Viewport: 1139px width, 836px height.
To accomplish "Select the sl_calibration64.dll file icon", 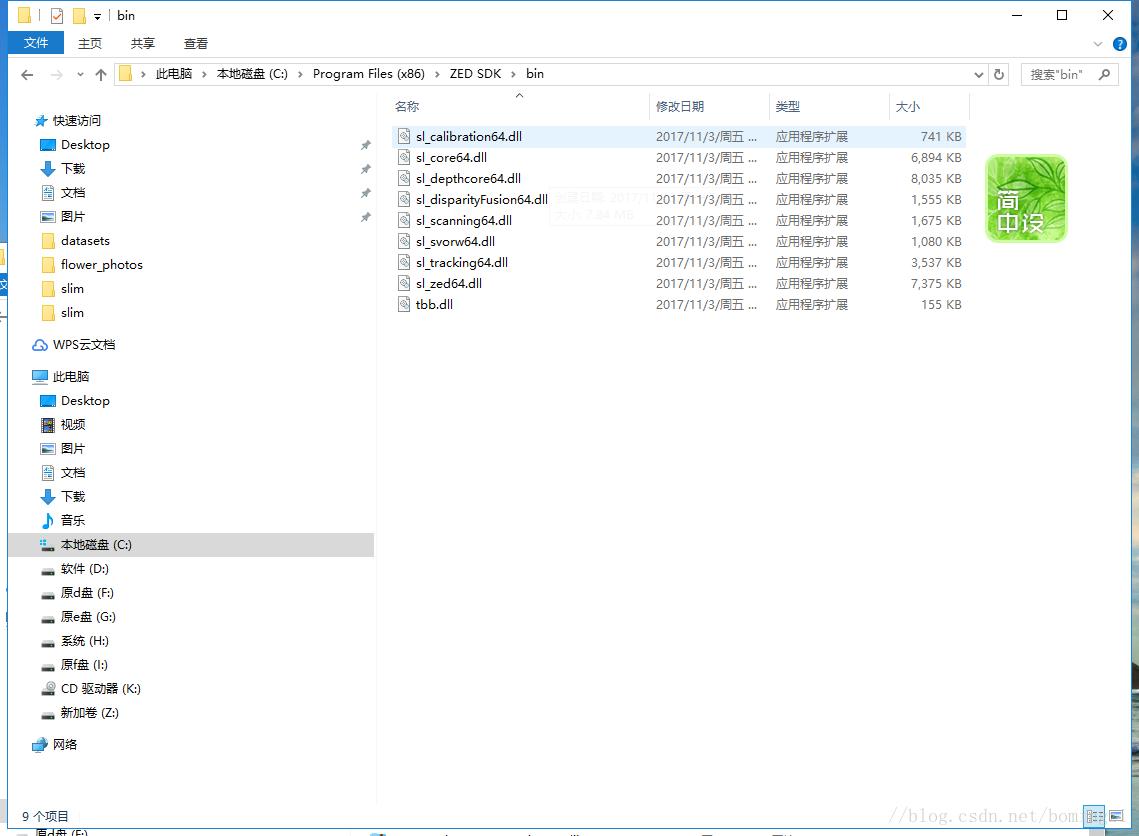I will [404, 136].
